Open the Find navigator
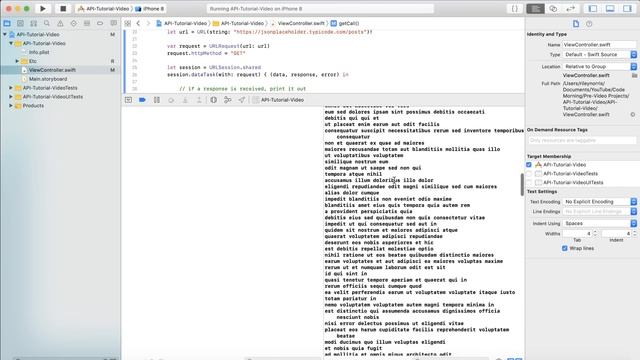This screenshot has width=640, height=360. (47, 24)
